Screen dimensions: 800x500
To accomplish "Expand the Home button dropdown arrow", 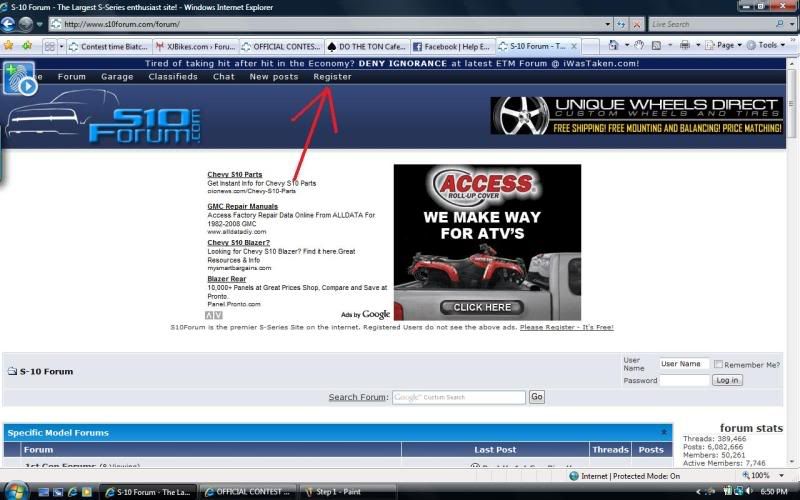I will pyautogui.click(x=627, y=45).
